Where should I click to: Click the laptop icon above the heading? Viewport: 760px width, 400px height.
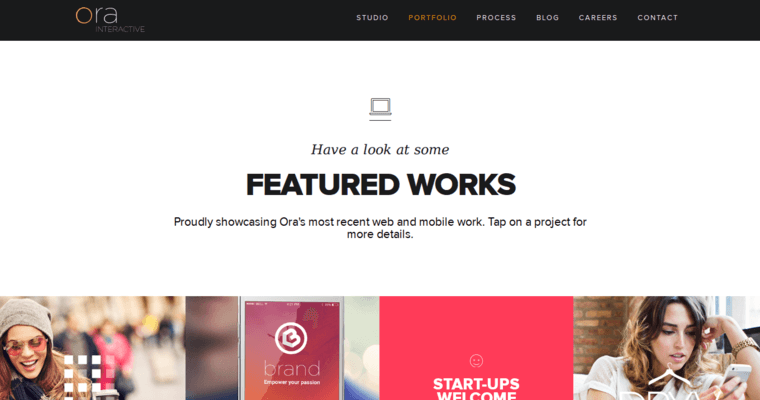(380, 106)
